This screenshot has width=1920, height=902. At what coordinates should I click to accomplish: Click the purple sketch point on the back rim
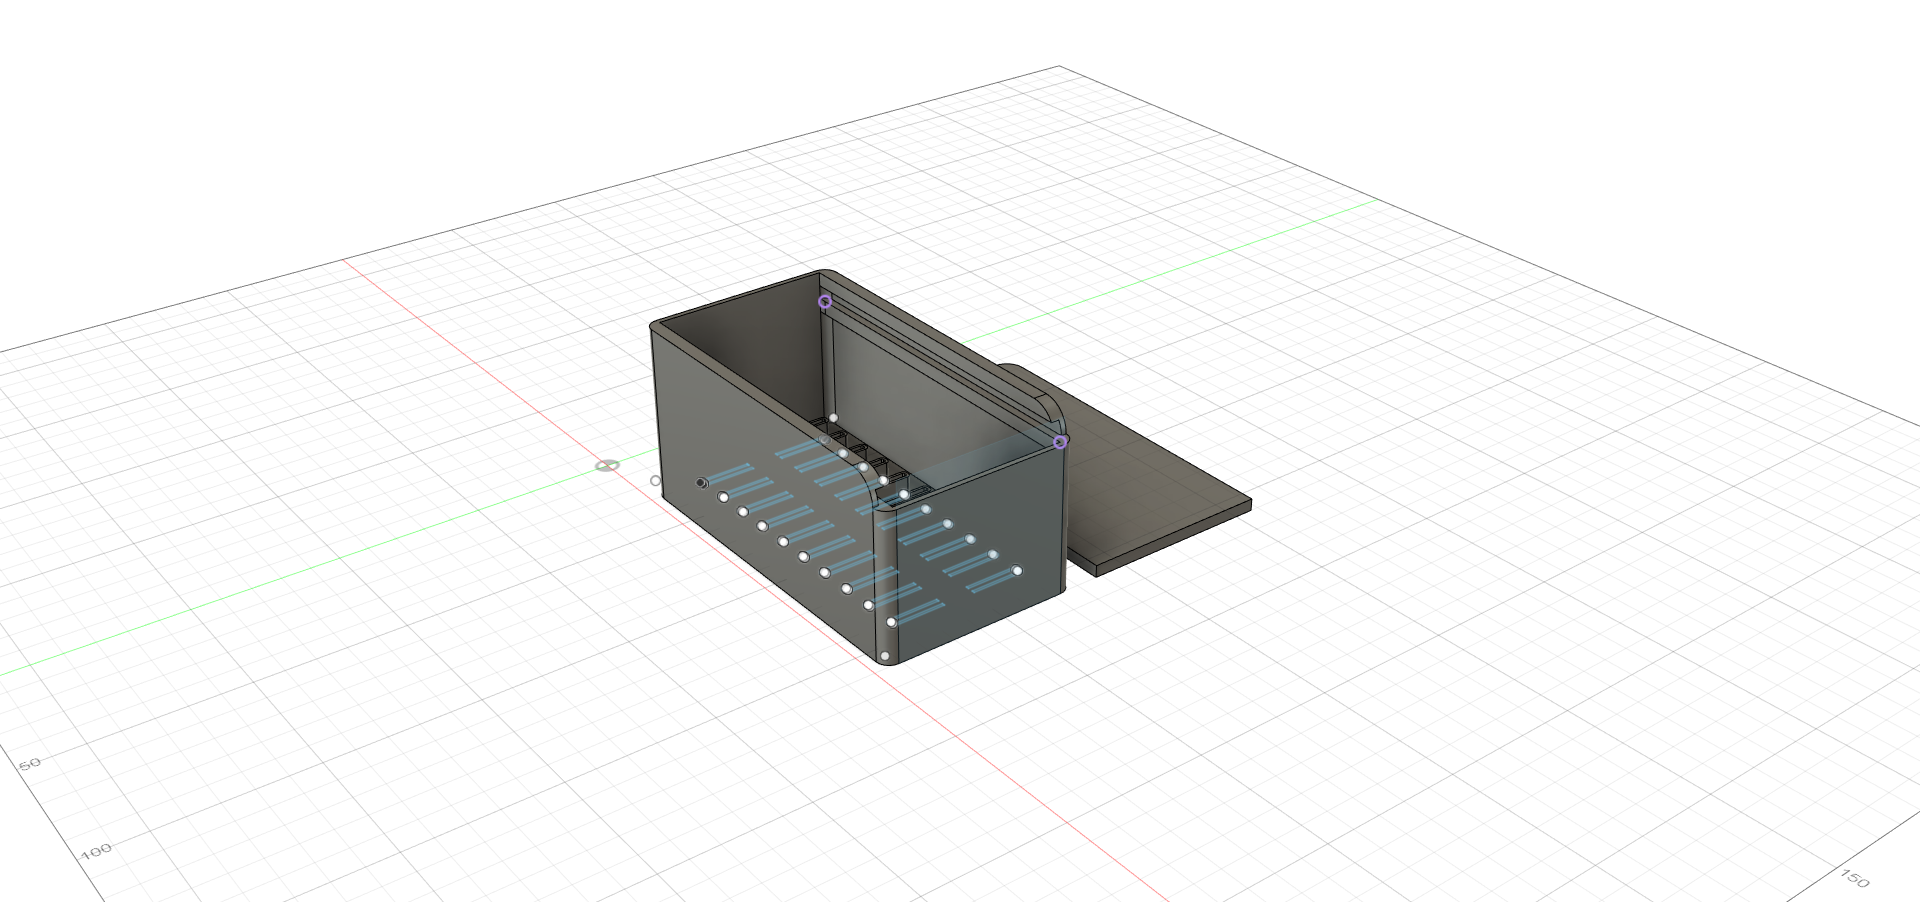click(x=825, y=302)
